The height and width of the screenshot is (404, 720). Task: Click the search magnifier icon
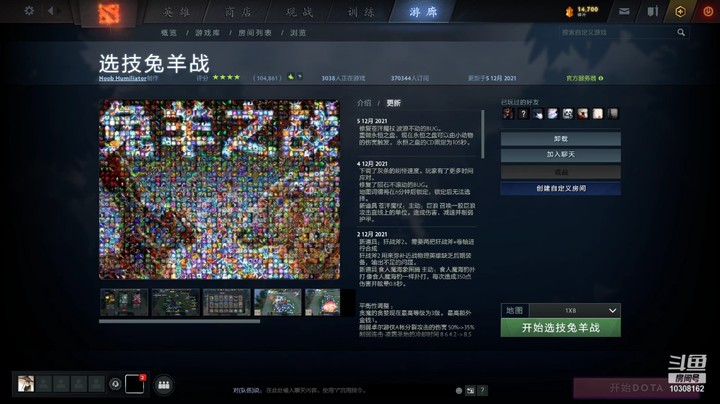[x=681, y=32]
